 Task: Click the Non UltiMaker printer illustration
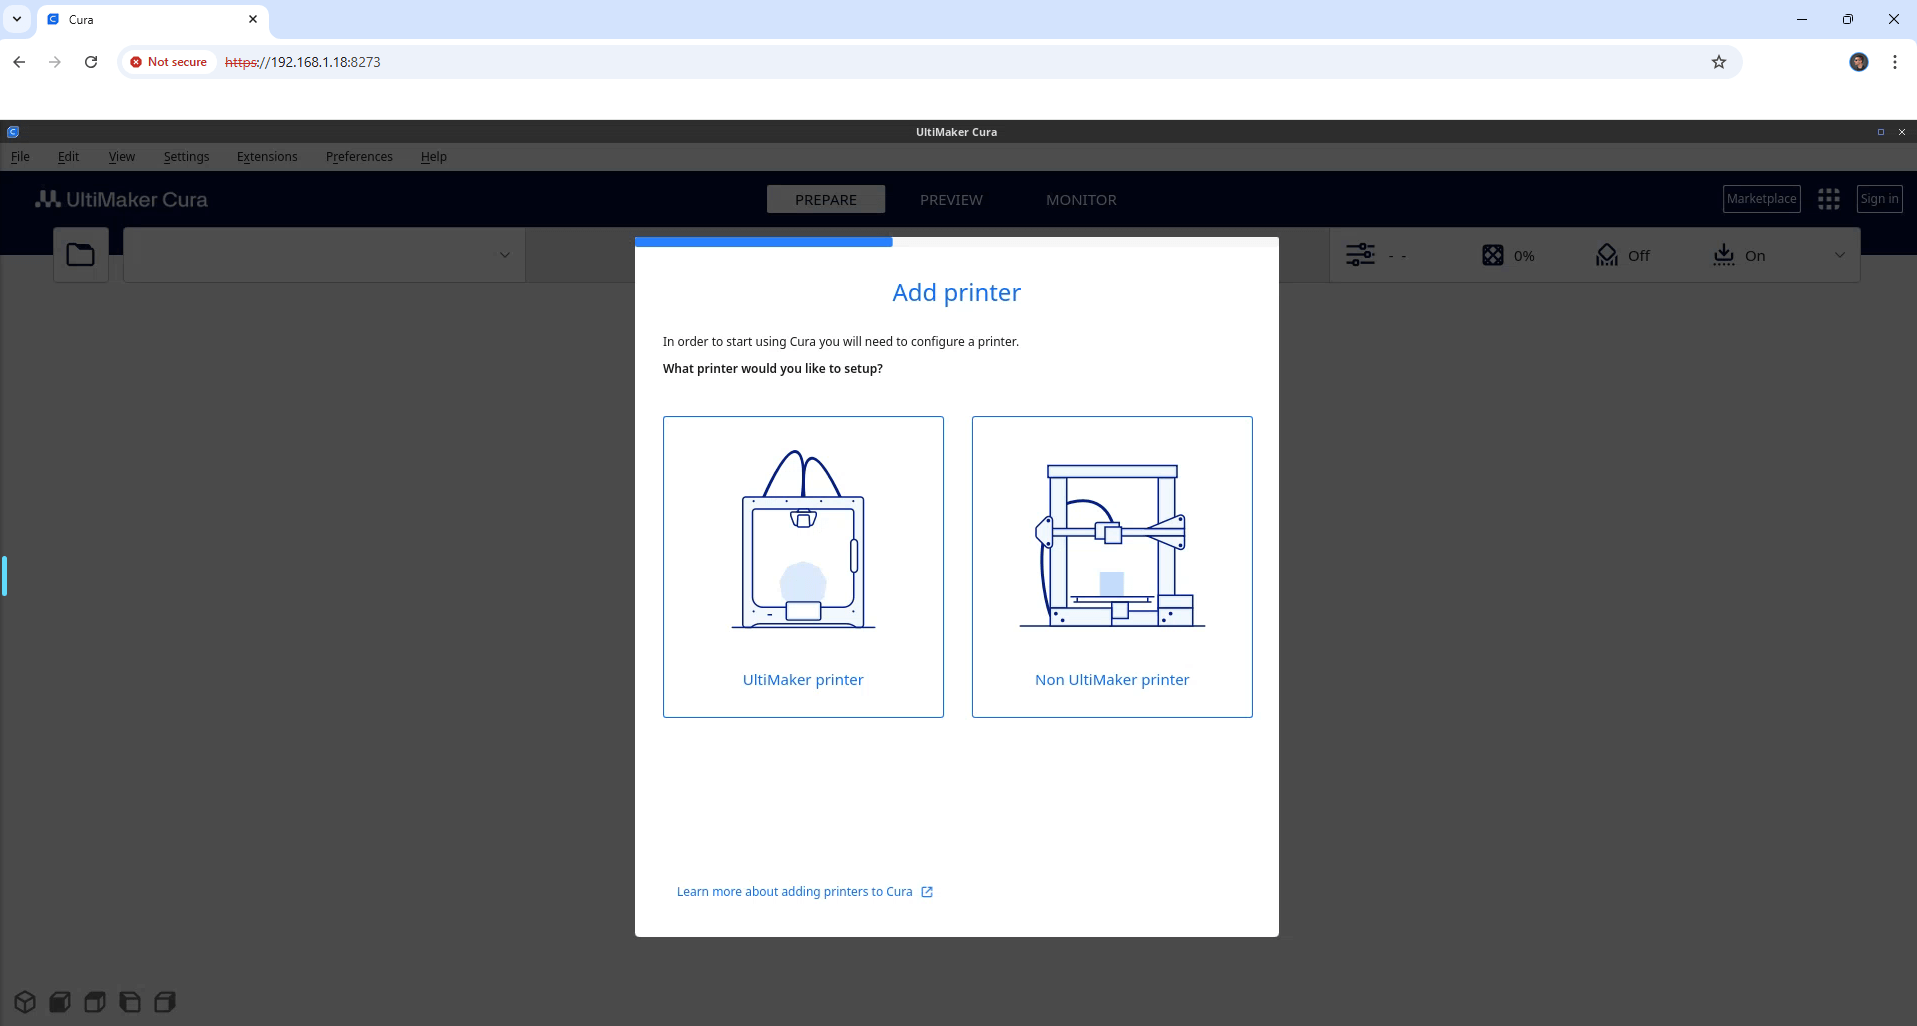pos(1112,546)
